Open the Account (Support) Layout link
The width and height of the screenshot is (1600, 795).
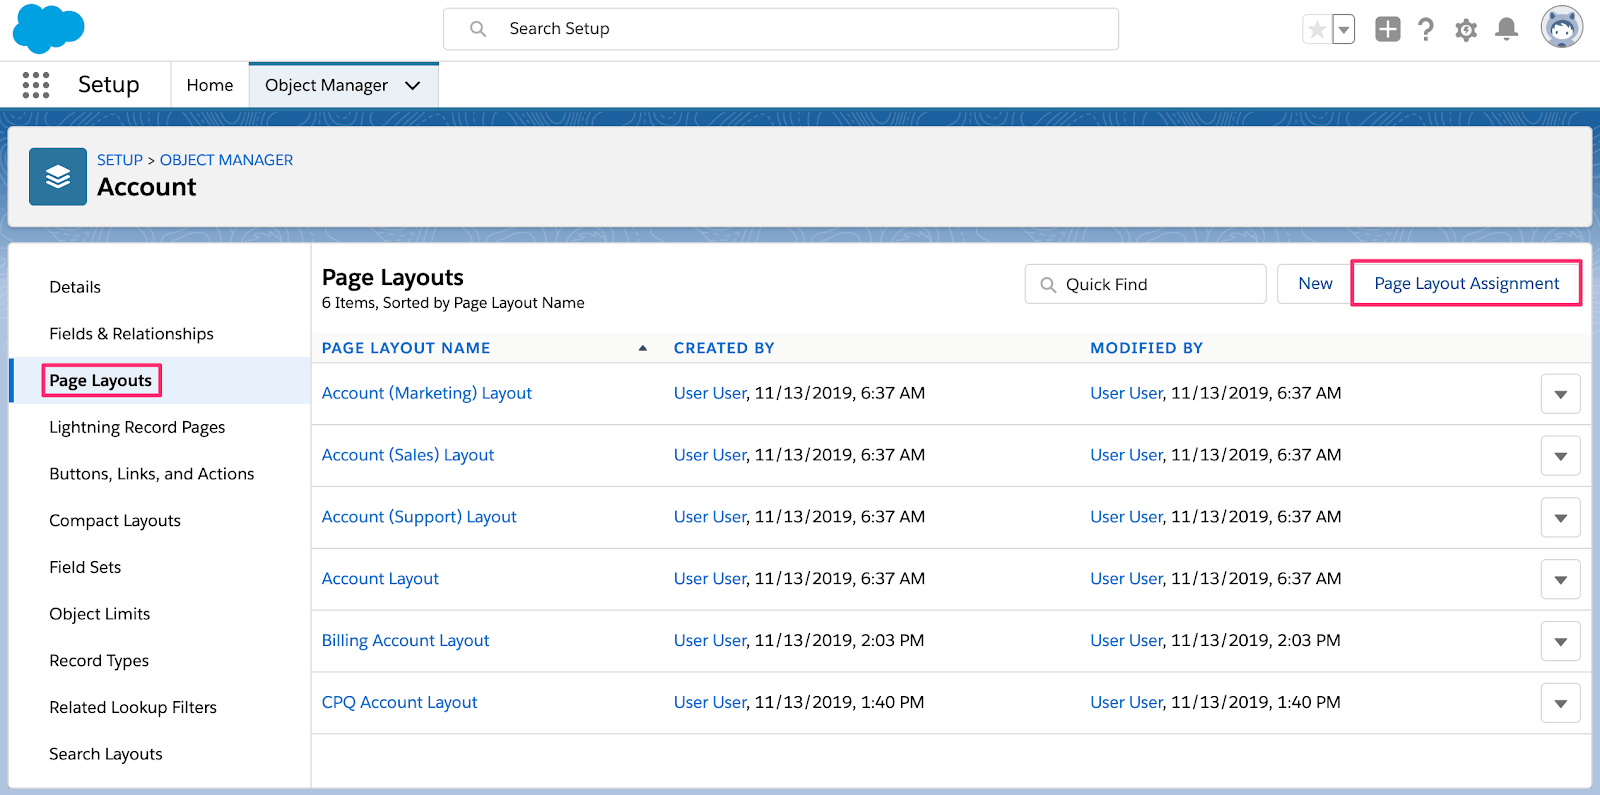pos(419,517)
